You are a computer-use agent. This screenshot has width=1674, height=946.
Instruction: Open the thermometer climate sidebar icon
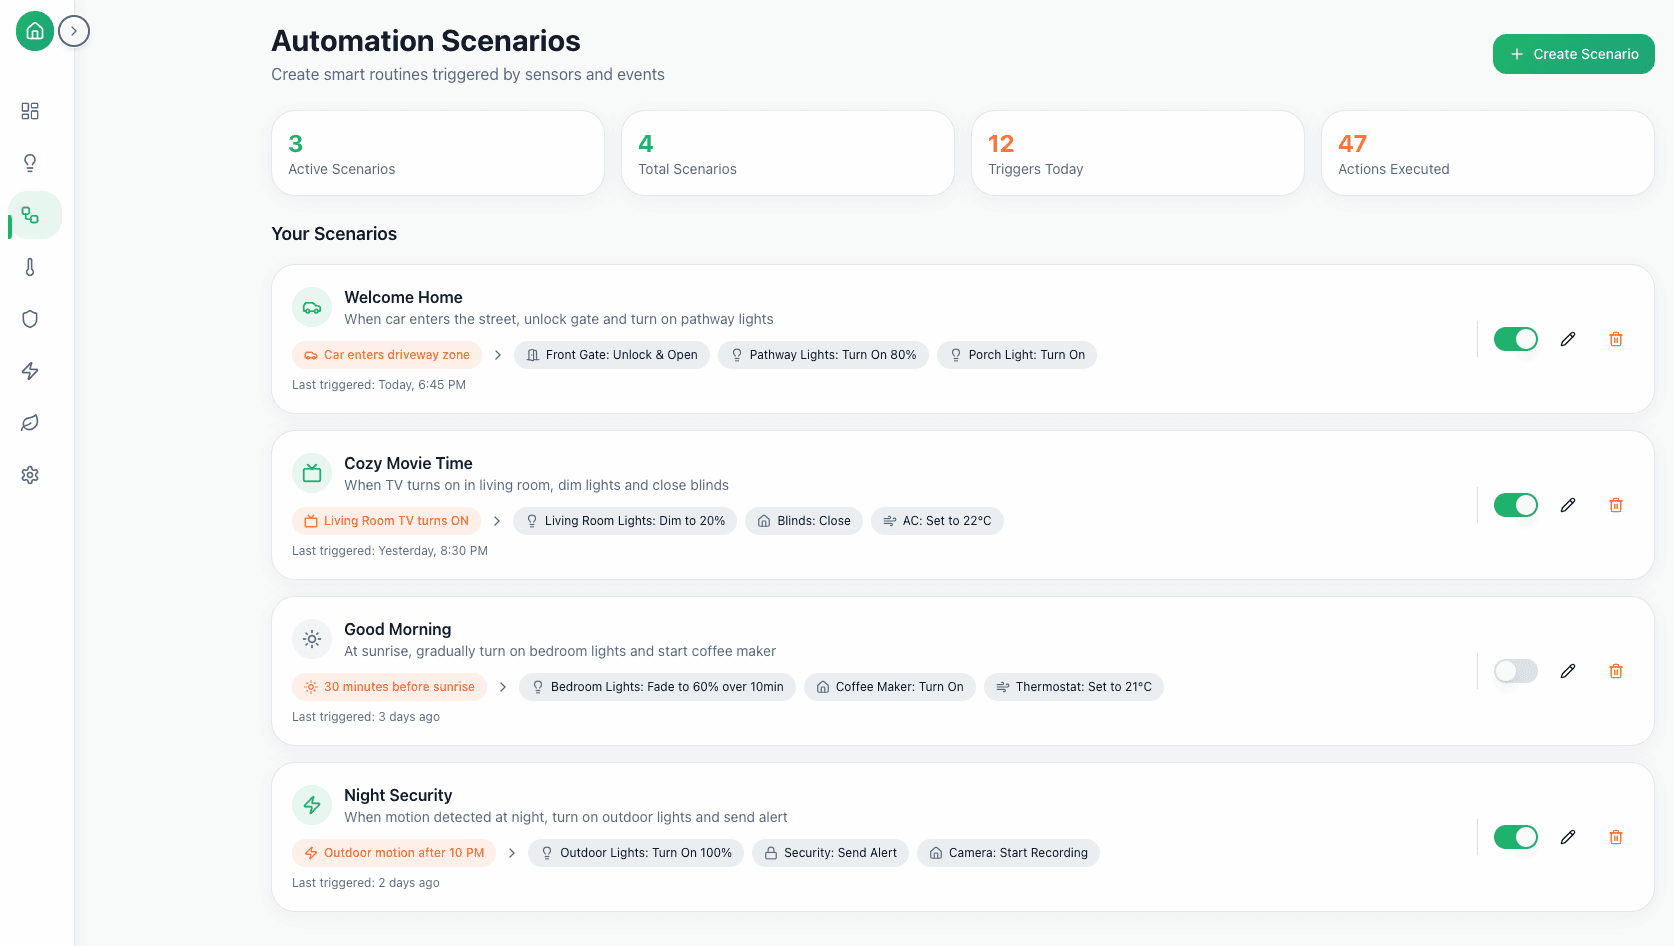30,267
